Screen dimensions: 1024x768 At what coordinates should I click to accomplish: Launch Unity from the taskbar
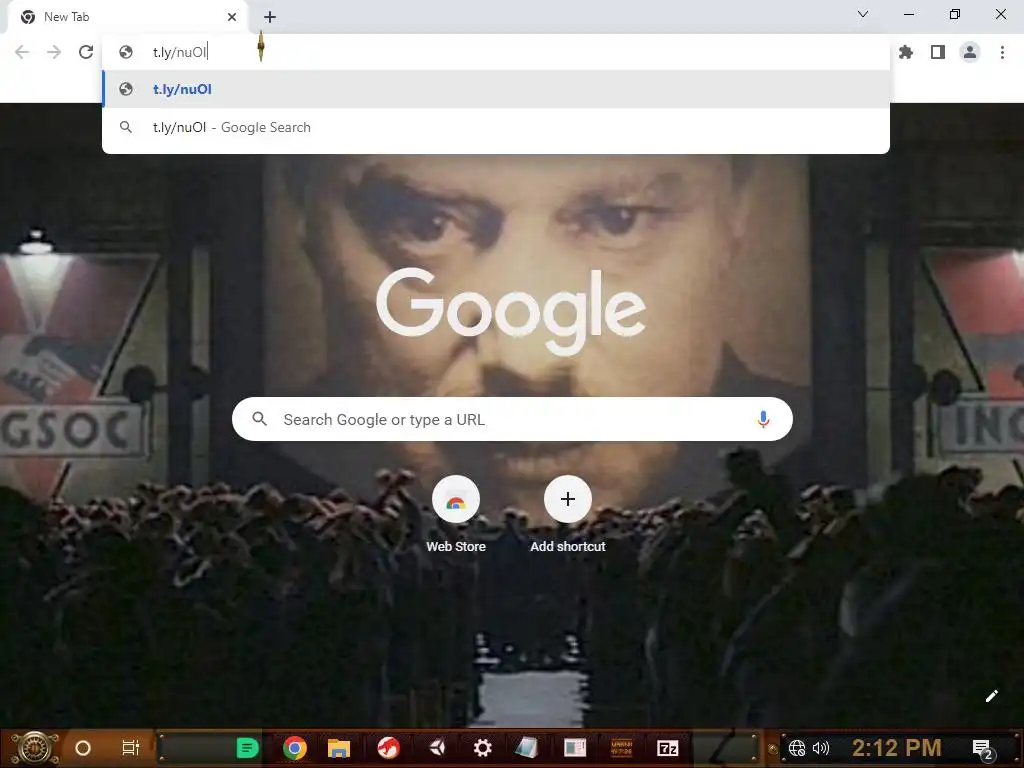pos(437,748)
